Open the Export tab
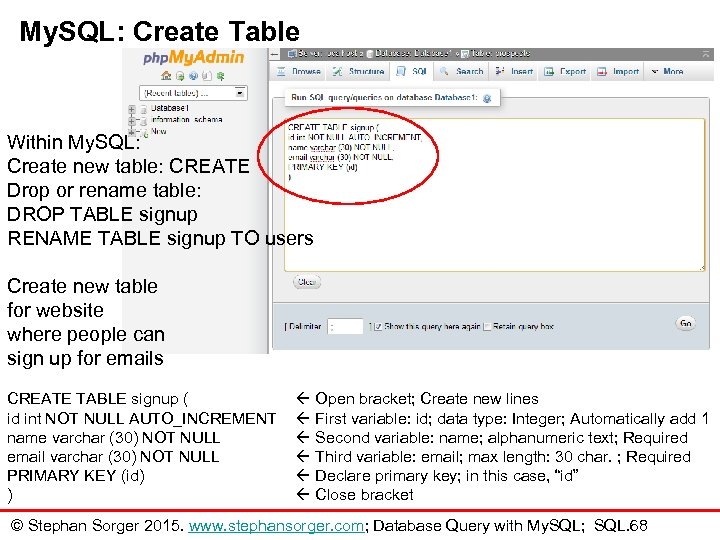Screen dimensions: 720x540 [x=565, y=72]
